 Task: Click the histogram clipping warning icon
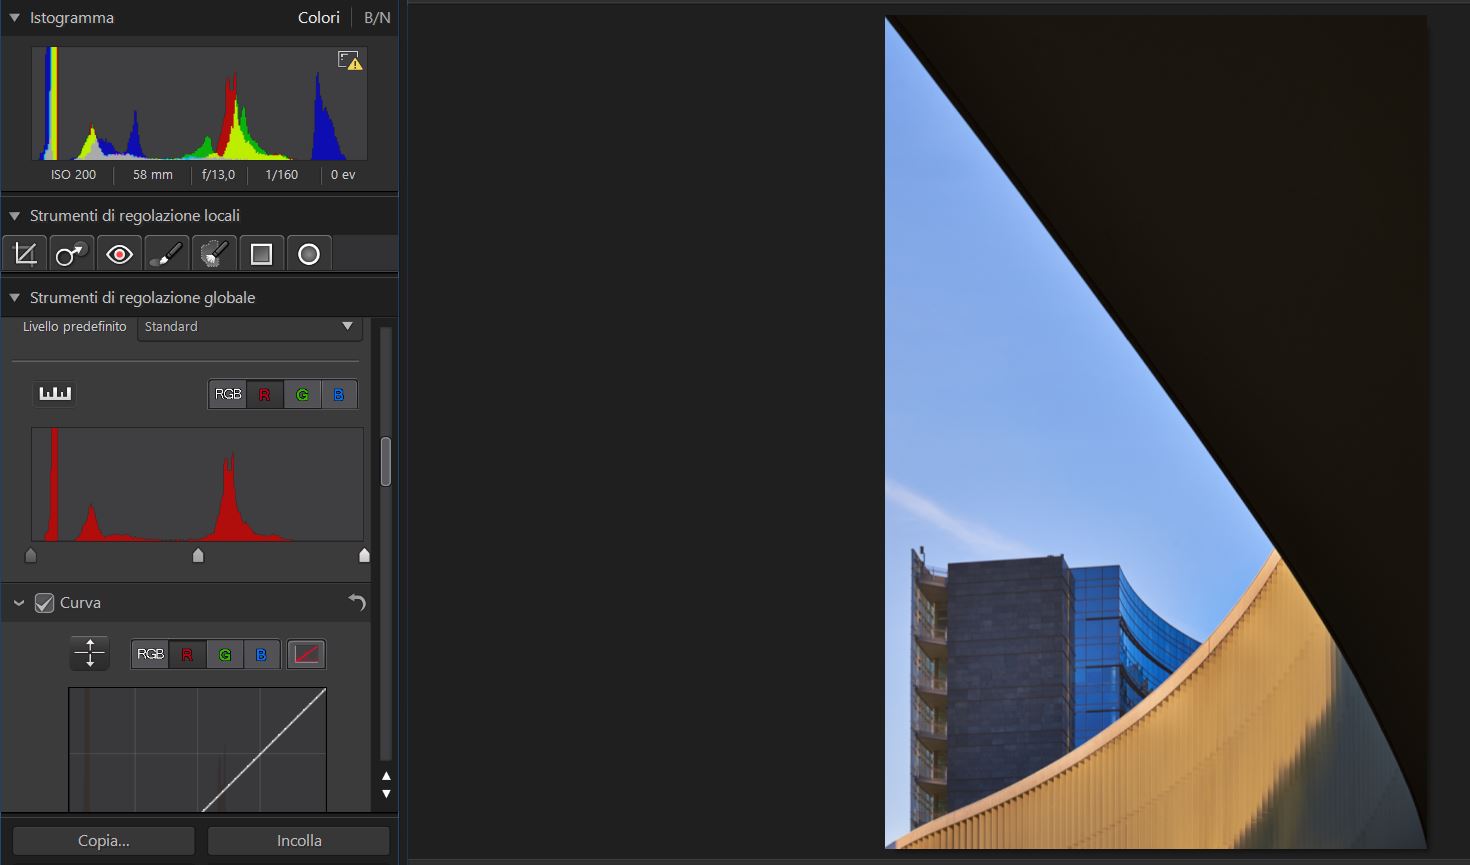pyautogui.click(x=349, y=61)
